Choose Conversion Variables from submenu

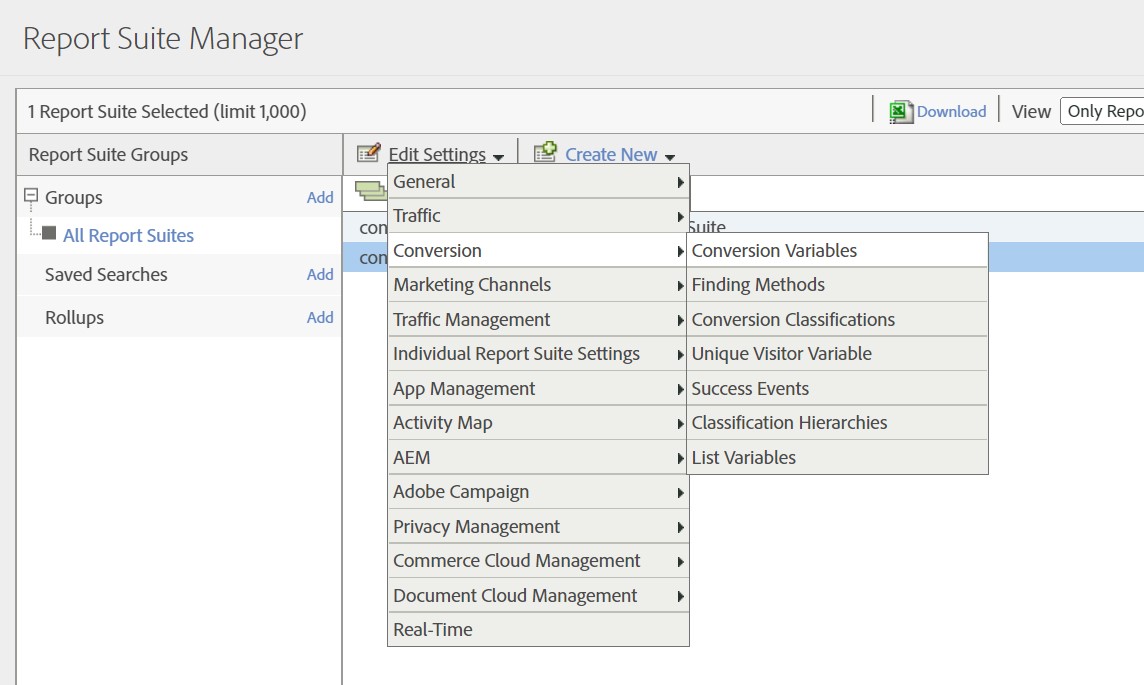(x=774, y=251)
